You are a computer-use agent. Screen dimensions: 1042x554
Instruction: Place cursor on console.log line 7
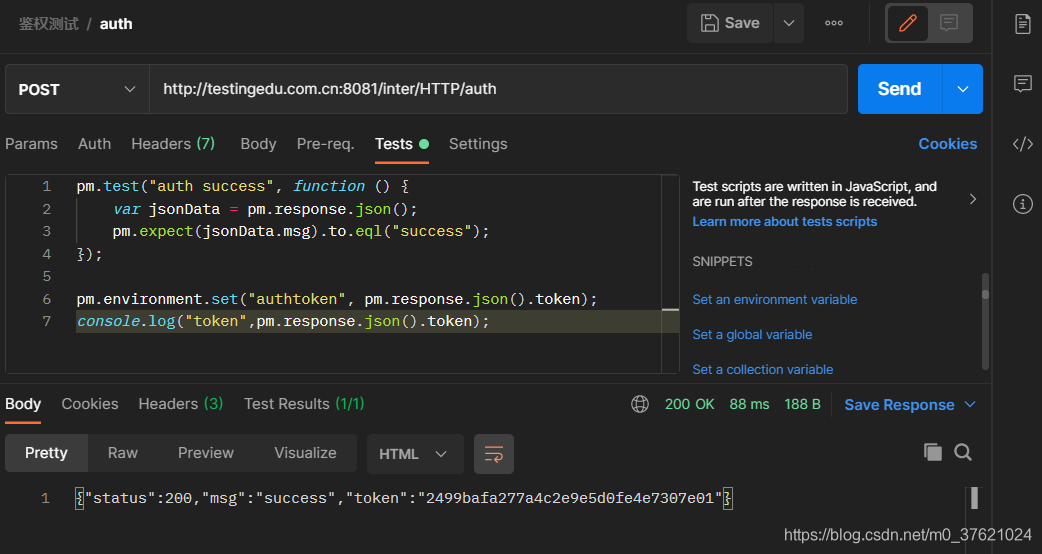coord(283,322)
